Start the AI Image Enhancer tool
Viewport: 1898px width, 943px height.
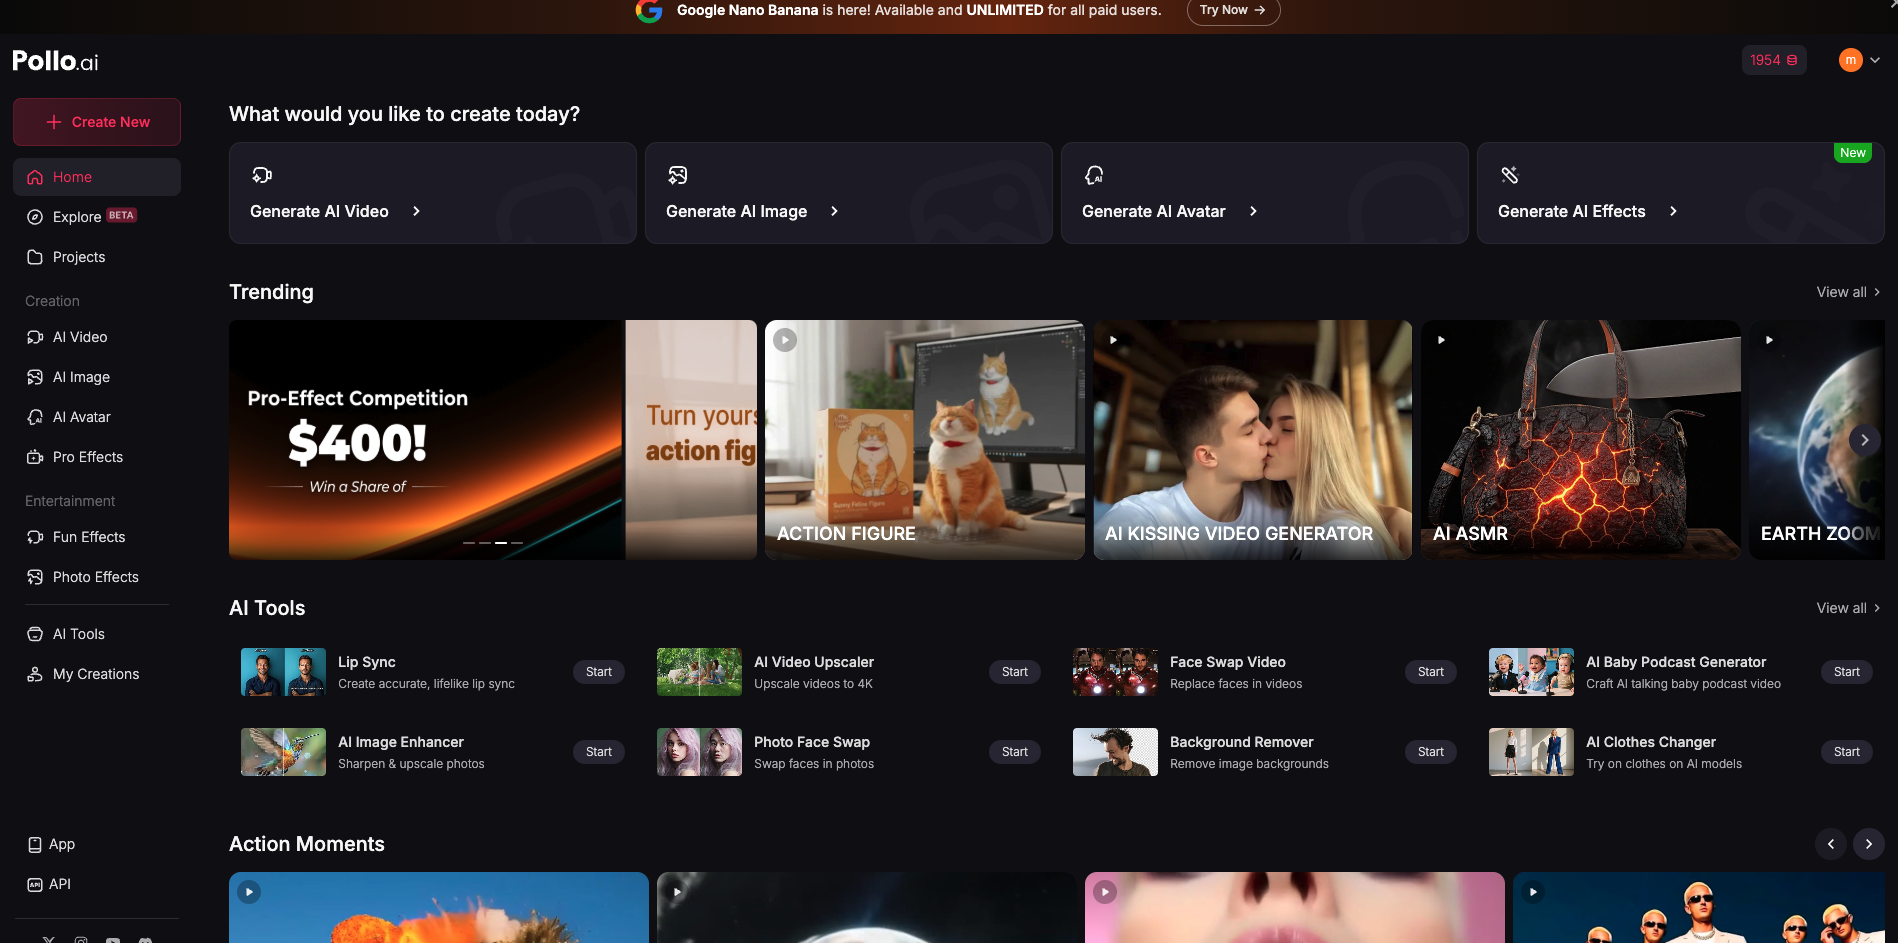599,752
